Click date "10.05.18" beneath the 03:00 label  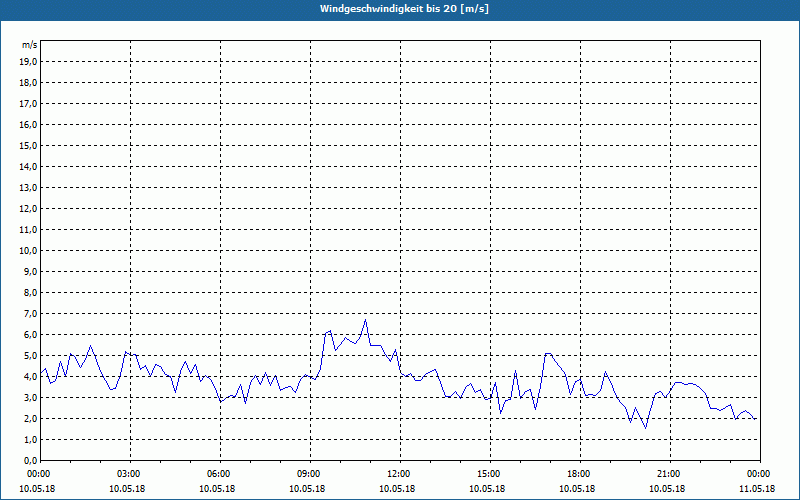click(x=127, y=489)
